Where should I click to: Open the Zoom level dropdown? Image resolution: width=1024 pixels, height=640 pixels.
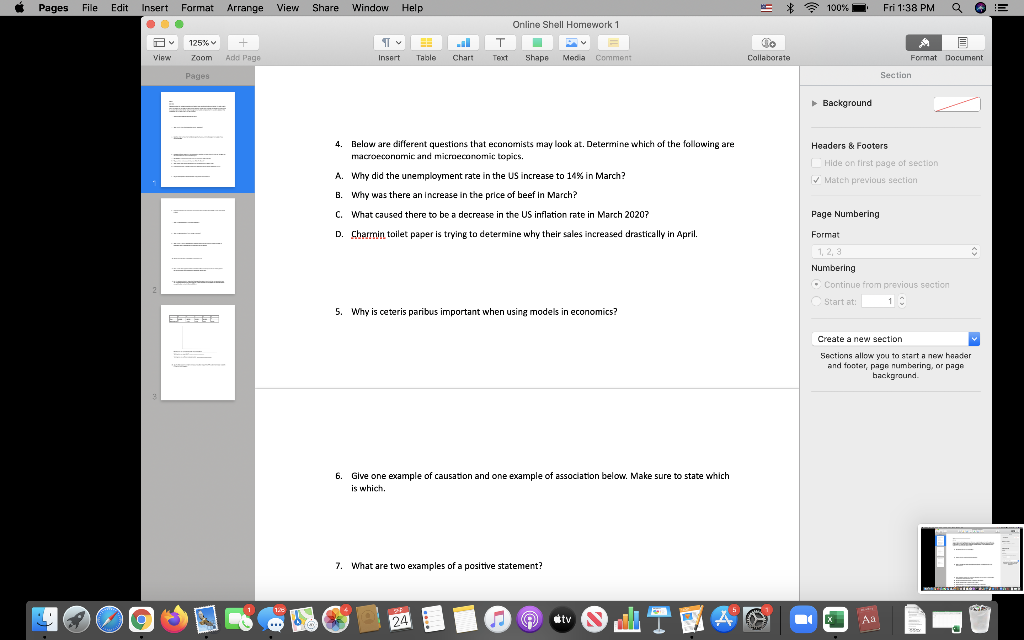(200, 42)
